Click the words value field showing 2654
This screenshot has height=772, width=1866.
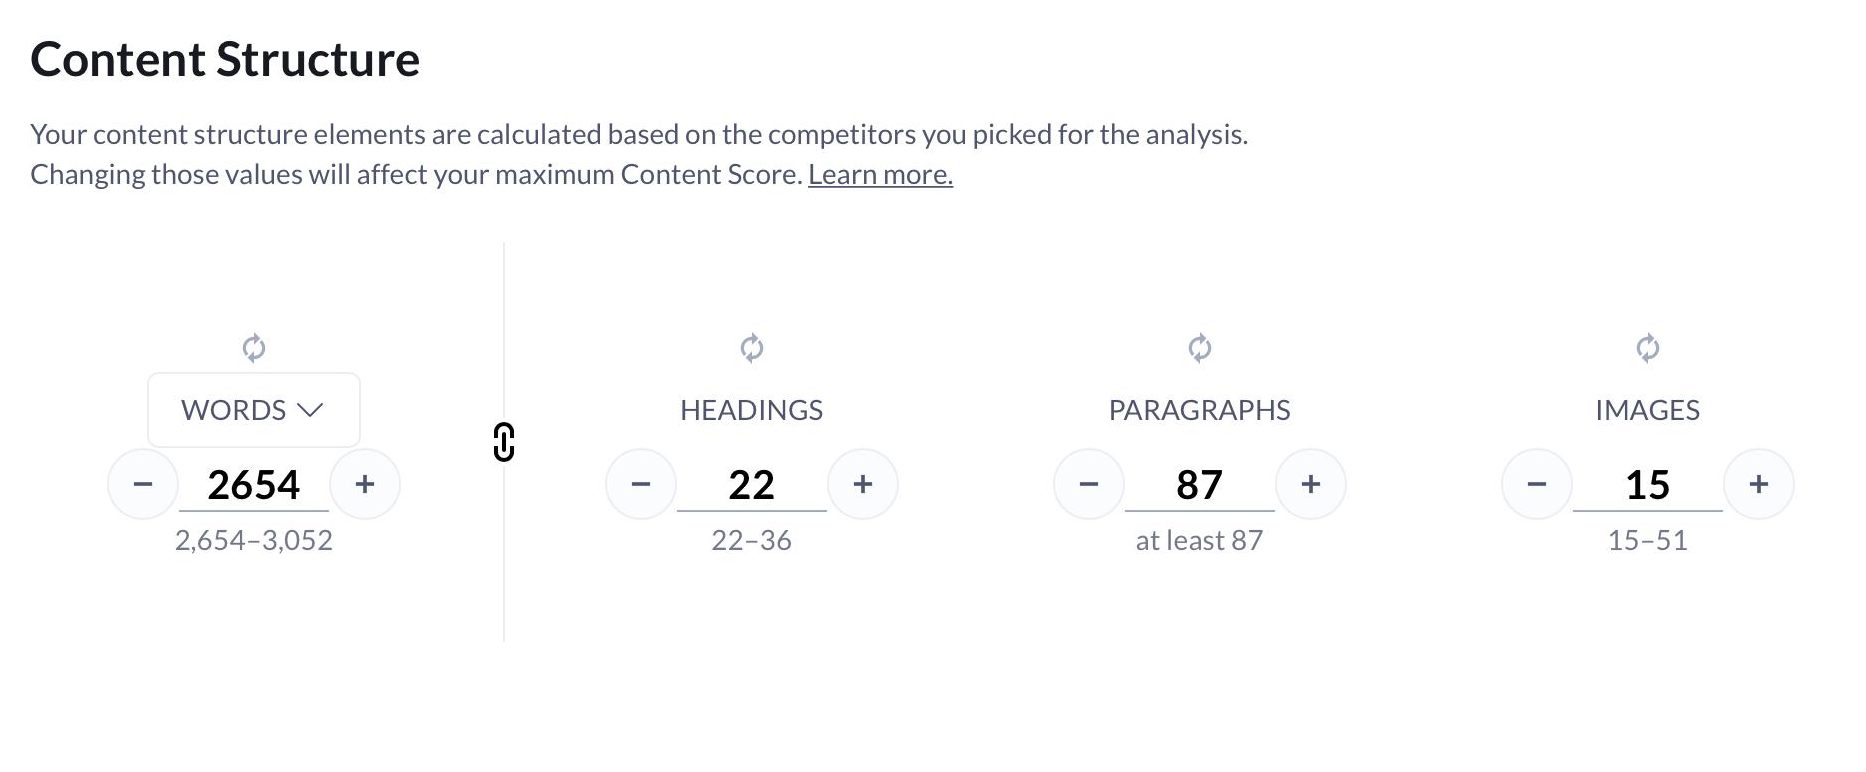(254, 485)
